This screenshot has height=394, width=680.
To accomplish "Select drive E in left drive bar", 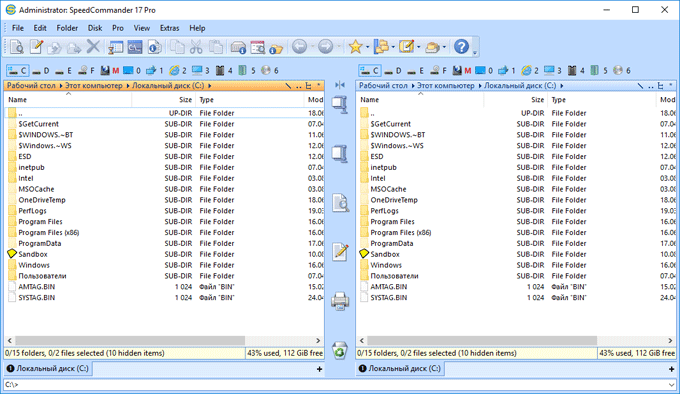I will coord(64,70).
